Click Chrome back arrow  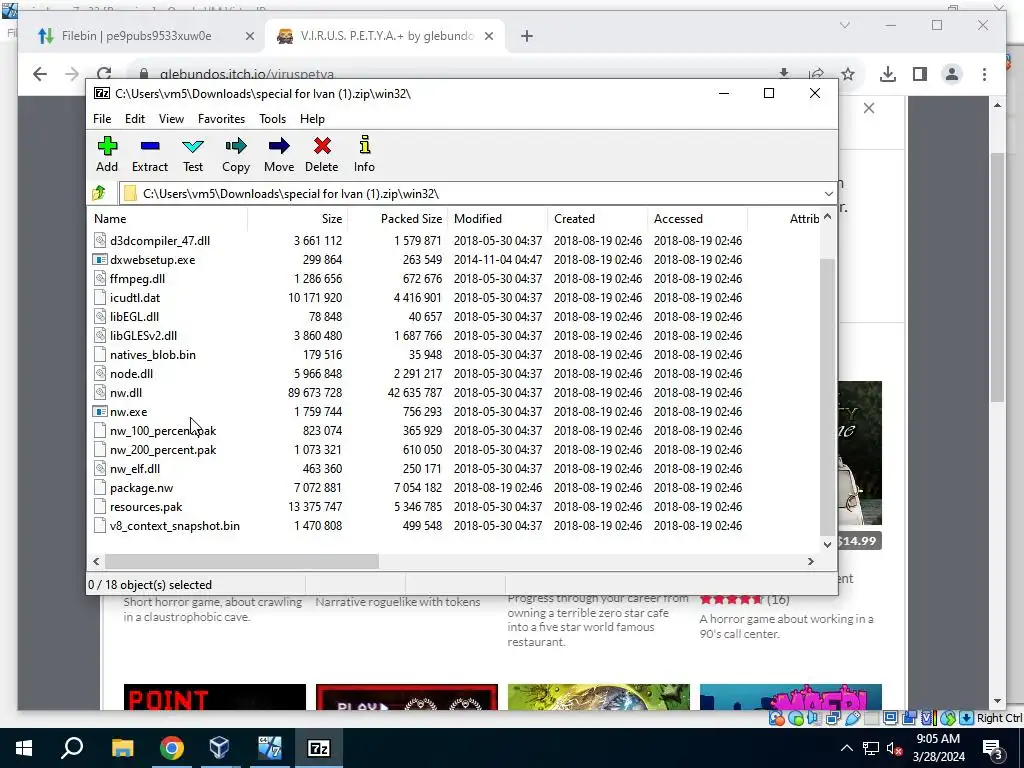(x=40, y=74)
